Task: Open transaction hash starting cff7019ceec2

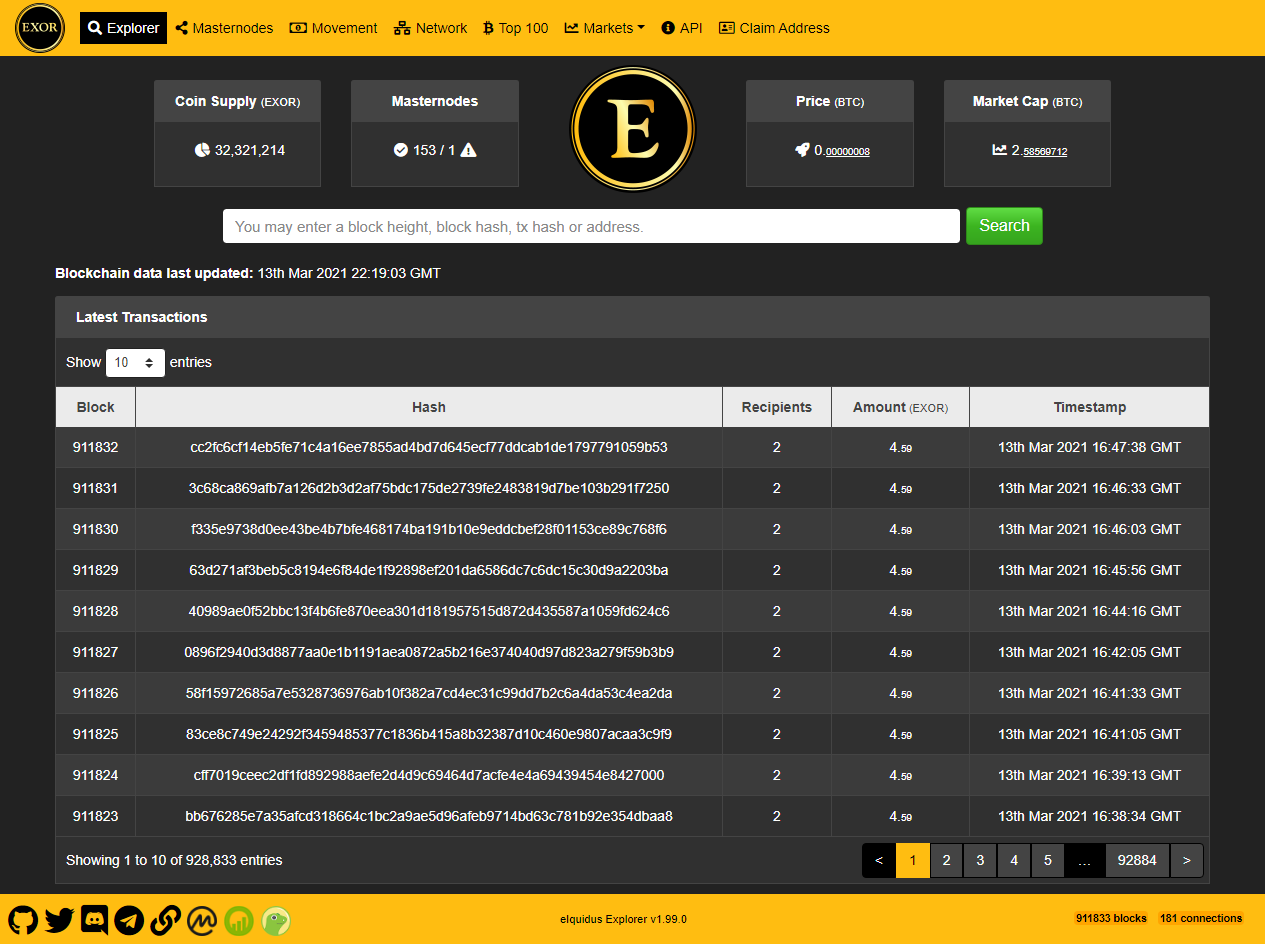Action: (429, 775)
